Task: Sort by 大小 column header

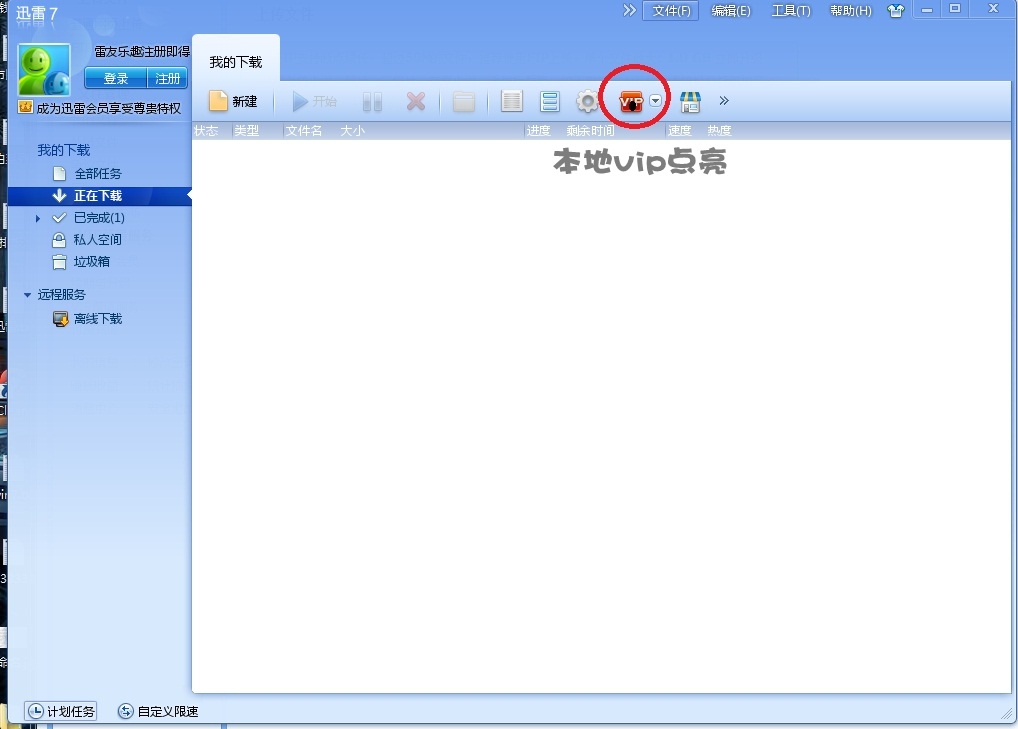Action: [353, 131]
